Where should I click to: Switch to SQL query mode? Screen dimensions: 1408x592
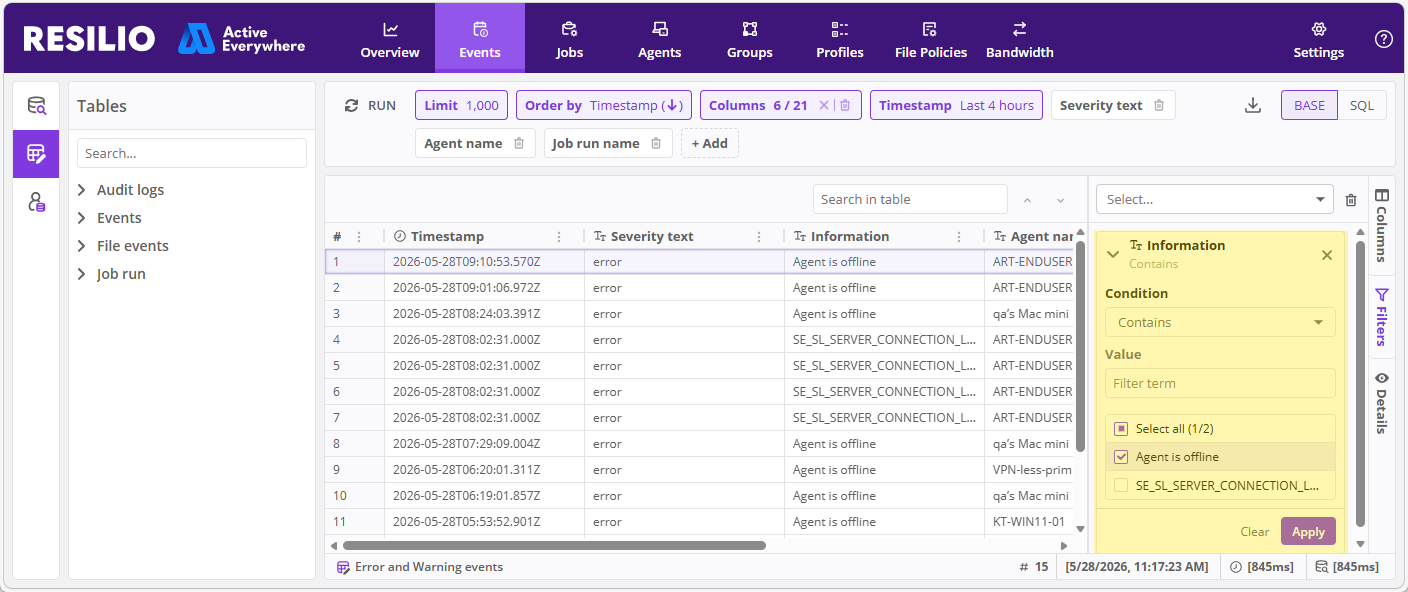coord(1362,105)
